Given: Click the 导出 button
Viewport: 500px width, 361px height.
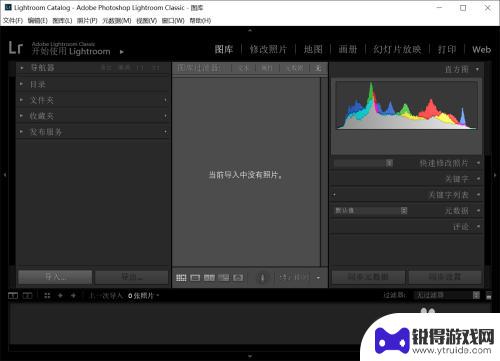Looking at the screenshot, I should pos(132,277).
